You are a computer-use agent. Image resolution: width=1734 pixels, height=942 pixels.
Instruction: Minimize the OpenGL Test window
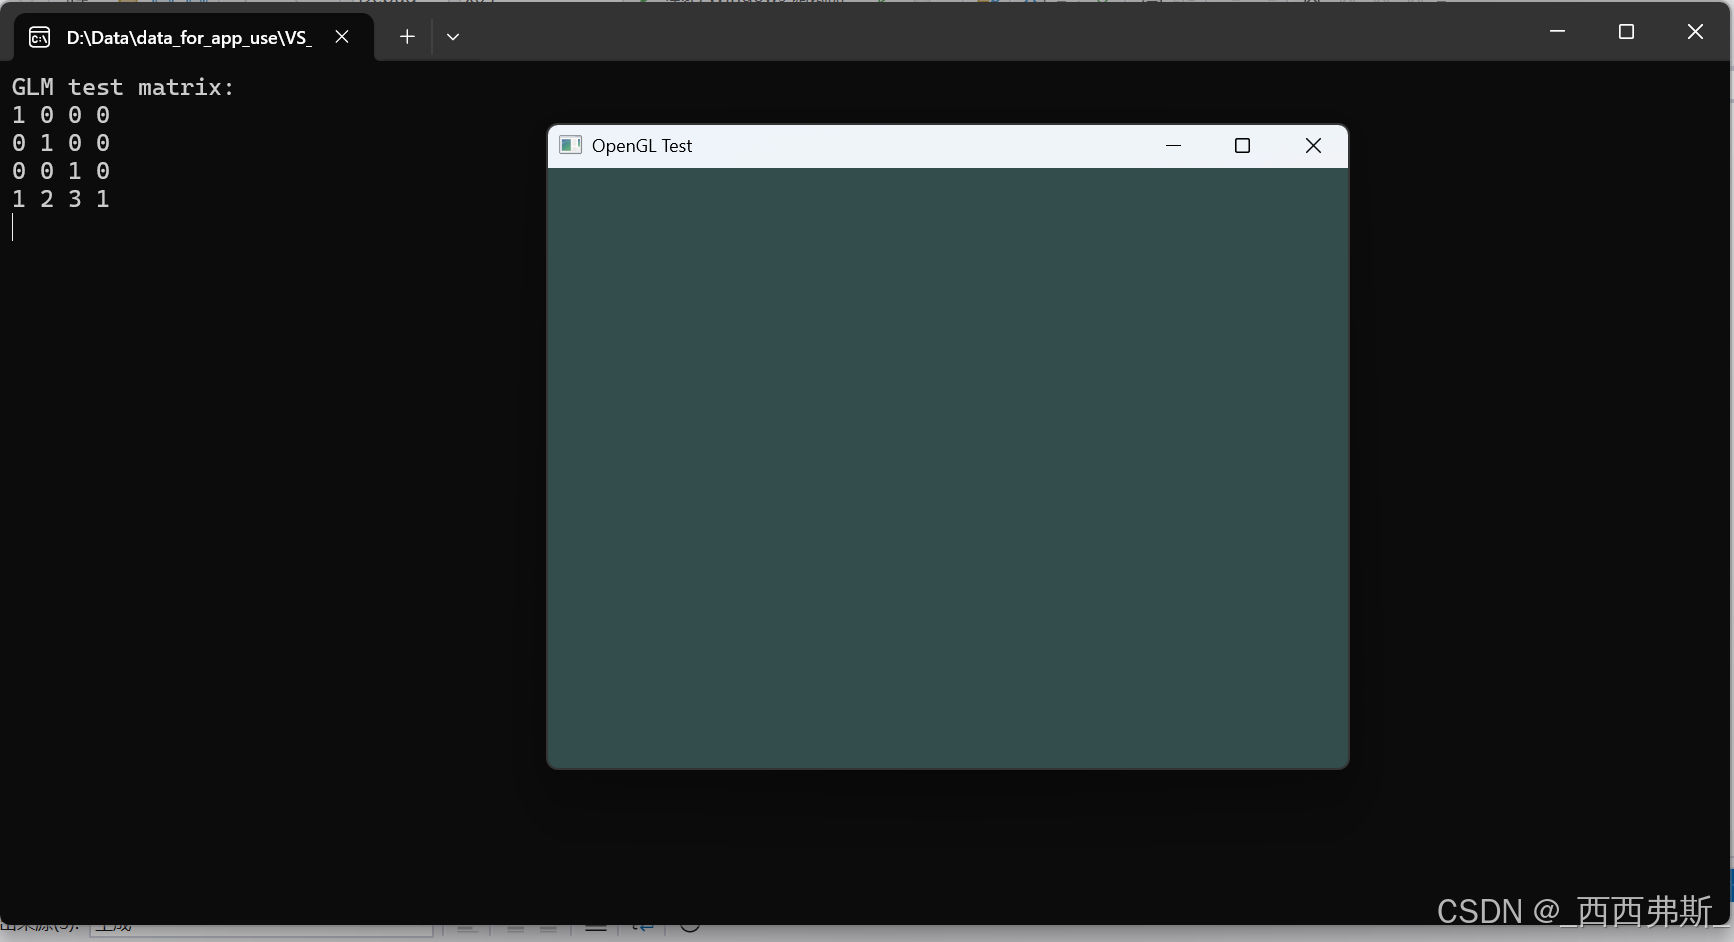point(1173,146)
